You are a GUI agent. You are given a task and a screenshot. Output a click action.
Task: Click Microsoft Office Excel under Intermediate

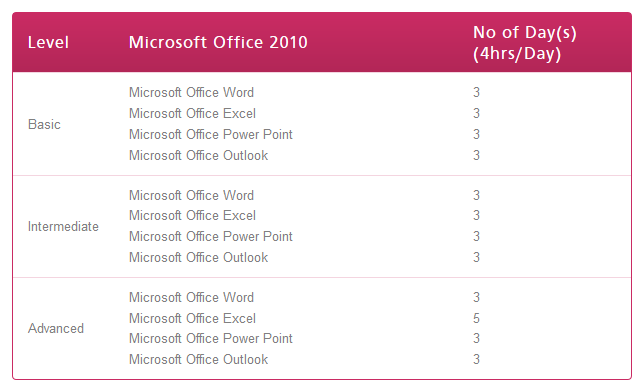coord(192,215)
